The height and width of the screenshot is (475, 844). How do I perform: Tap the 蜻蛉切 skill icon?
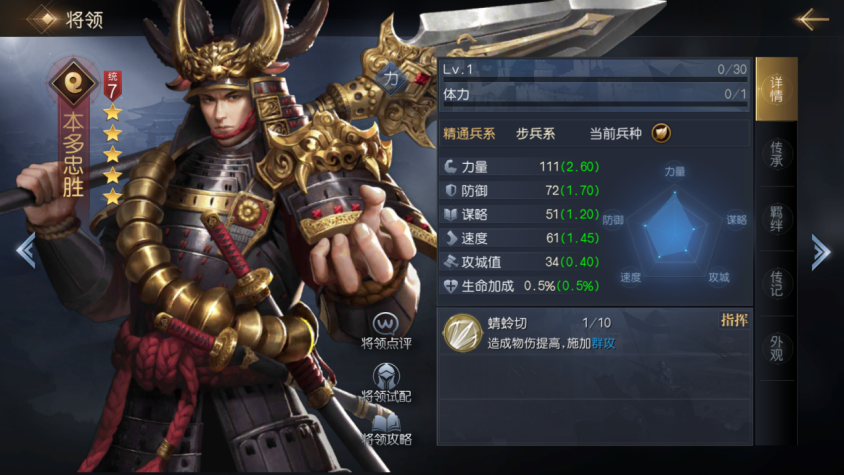tap(462, 333)
